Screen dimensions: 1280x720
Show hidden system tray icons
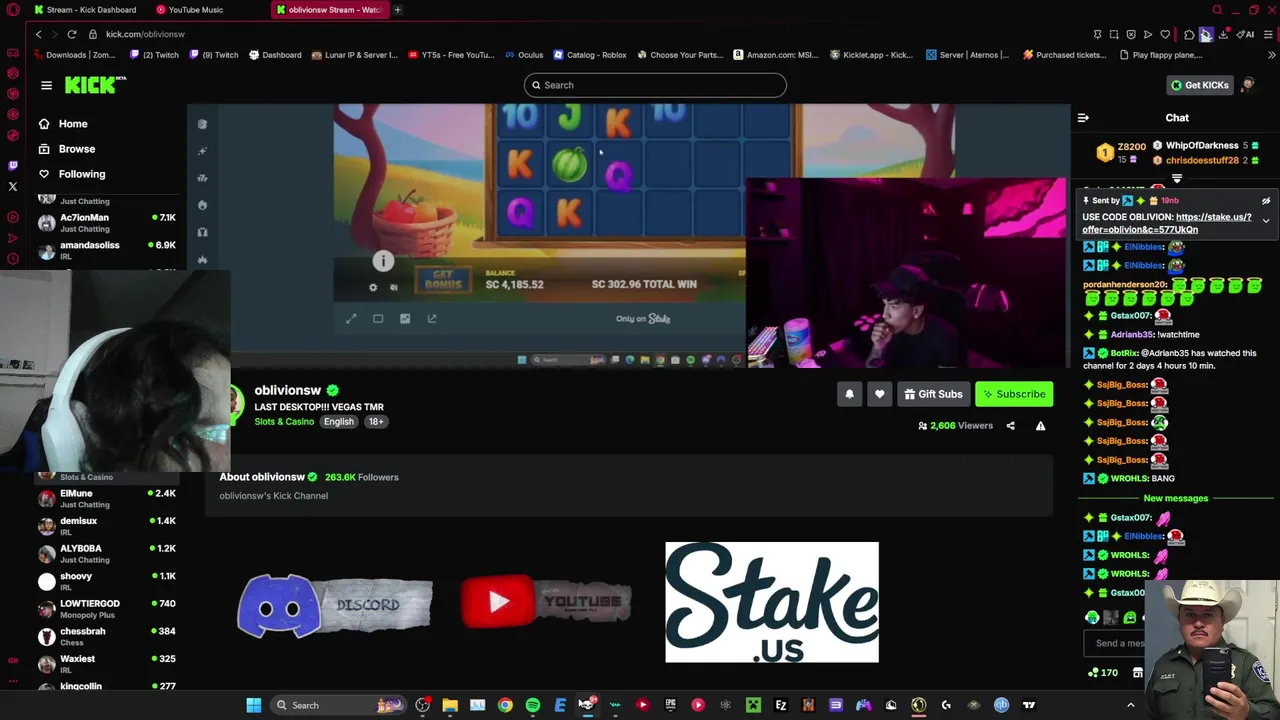tap(1131, 705)
